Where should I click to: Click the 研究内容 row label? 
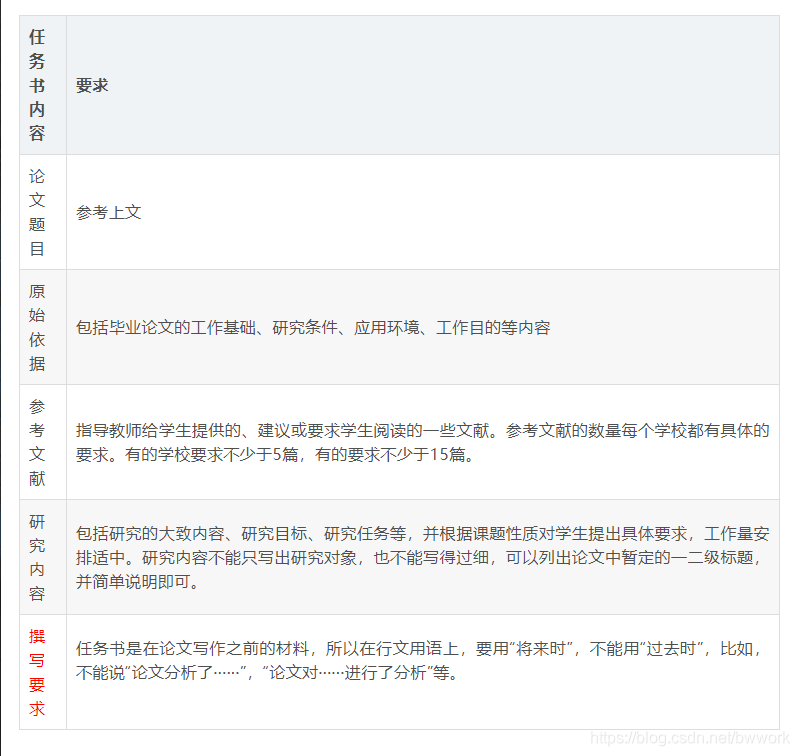point(37,557)
